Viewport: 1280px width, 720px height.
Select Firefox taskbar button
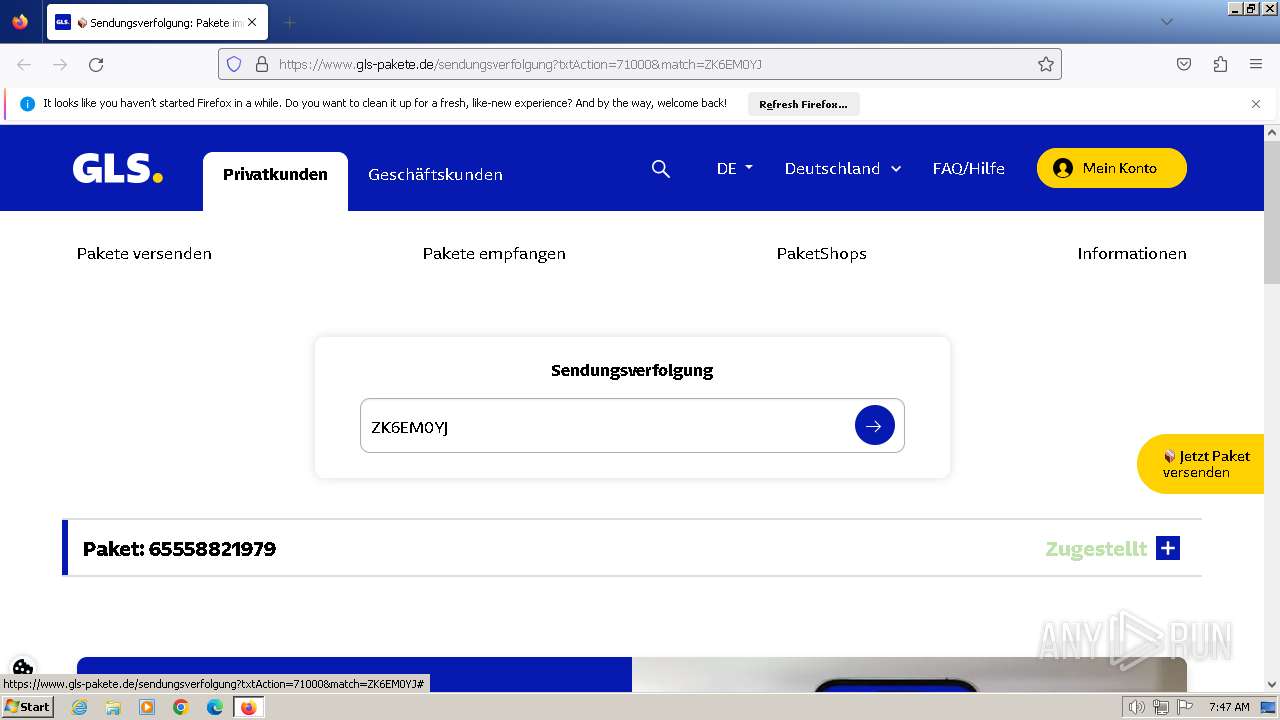248,707
